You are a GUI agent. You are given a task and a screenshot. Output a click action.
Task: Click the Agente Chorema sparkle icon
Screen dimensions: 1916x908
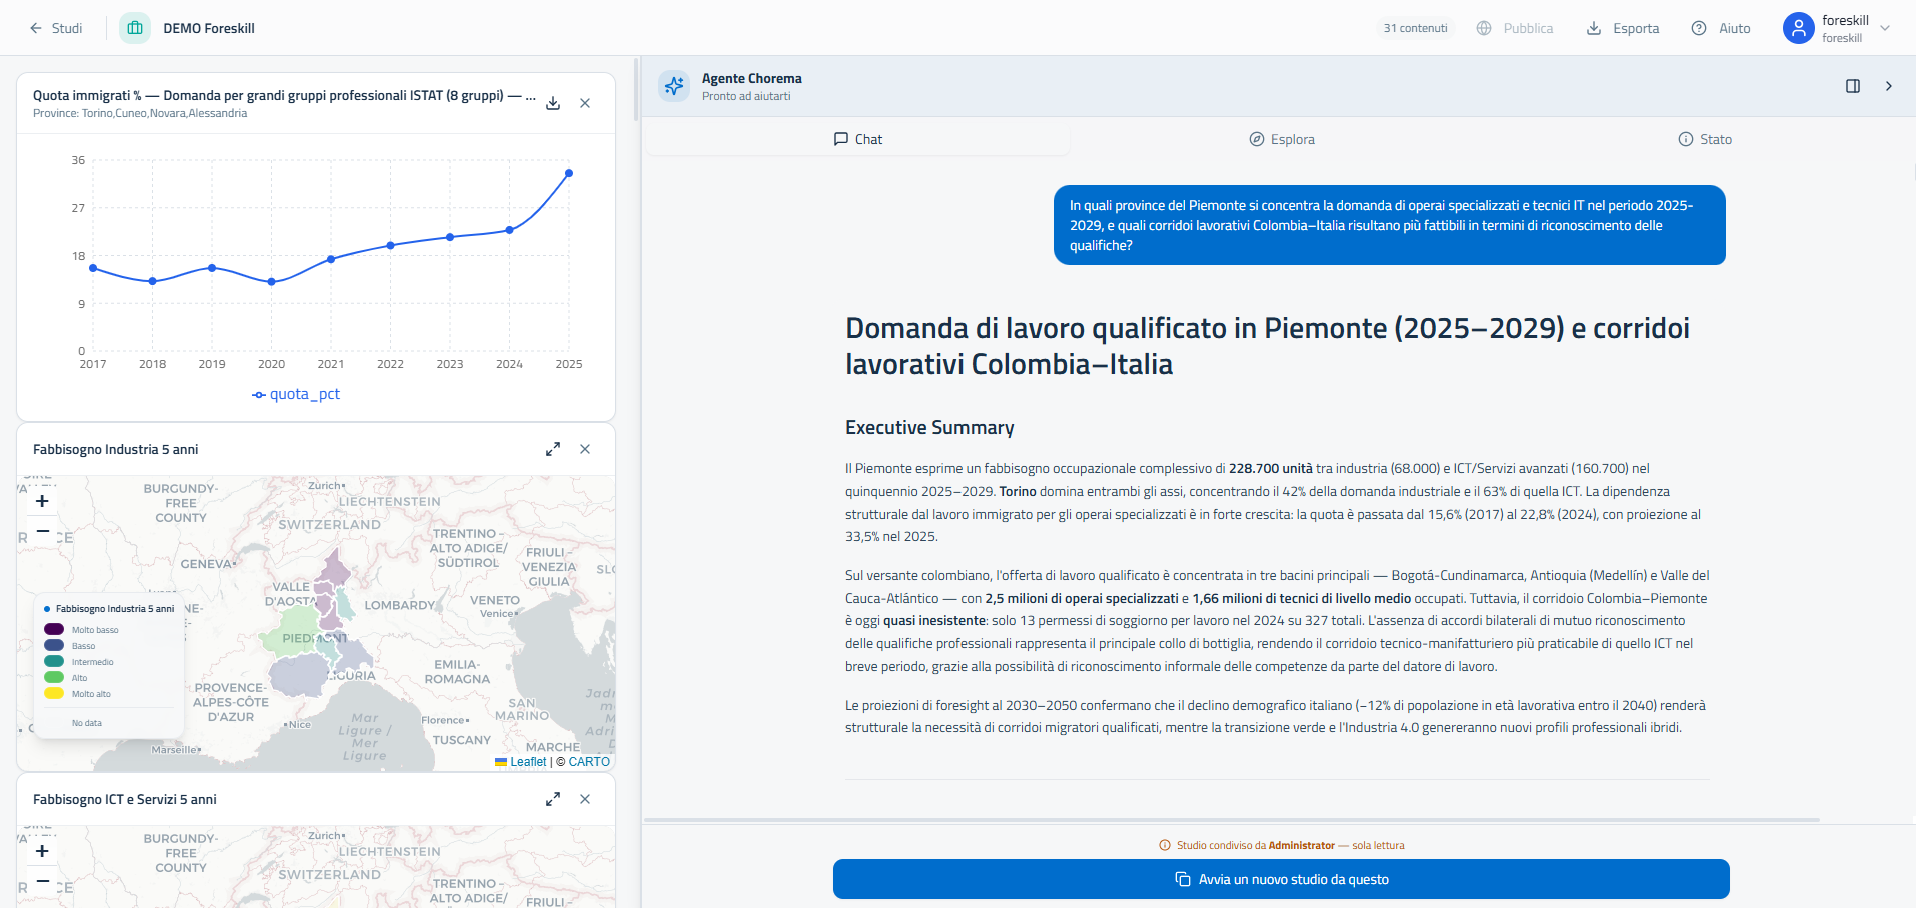pos(674,86)
